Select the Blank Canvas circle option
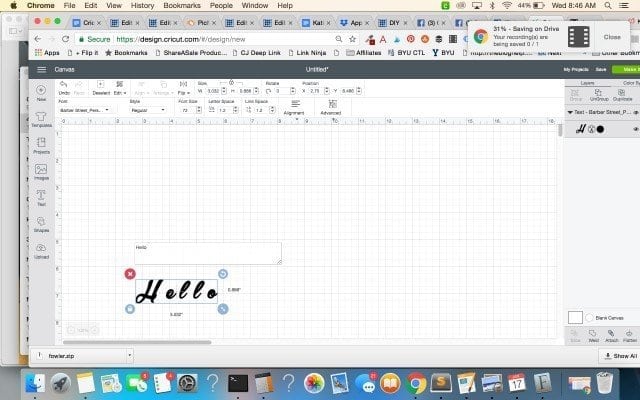Screen dimensions: 640x400 589,318
